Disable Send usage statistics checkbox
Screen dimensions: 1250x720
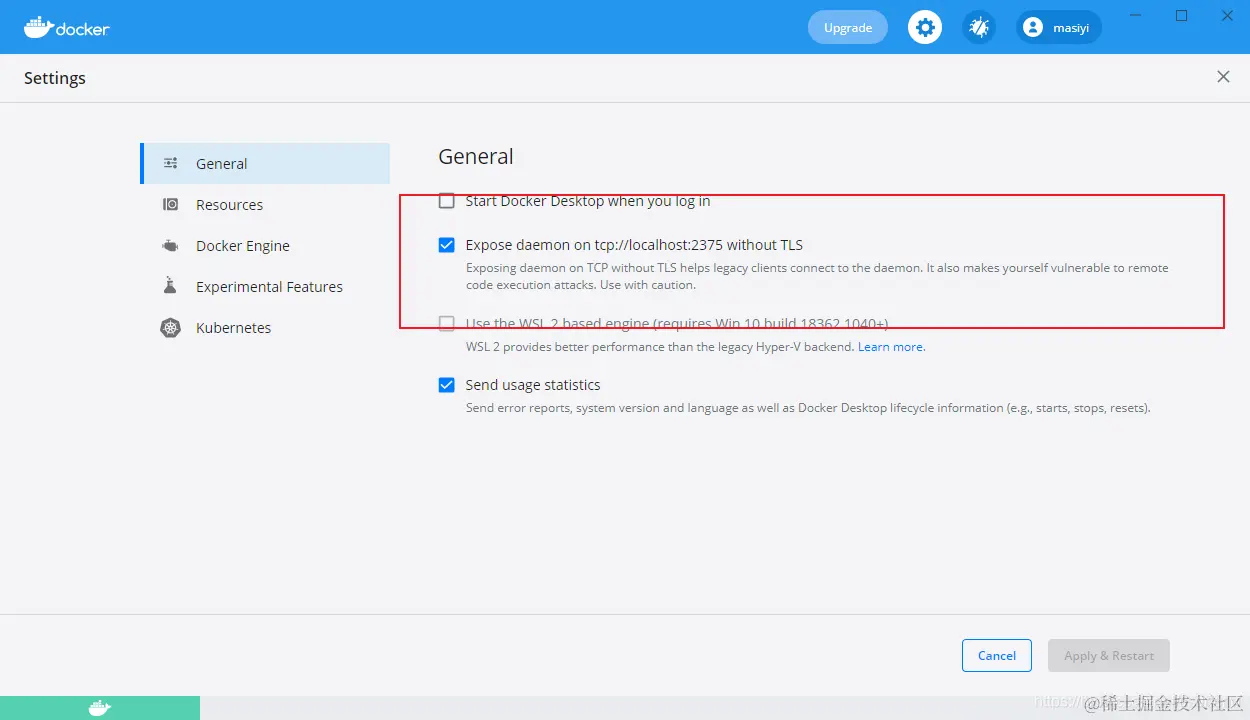(x=447, y=385)
